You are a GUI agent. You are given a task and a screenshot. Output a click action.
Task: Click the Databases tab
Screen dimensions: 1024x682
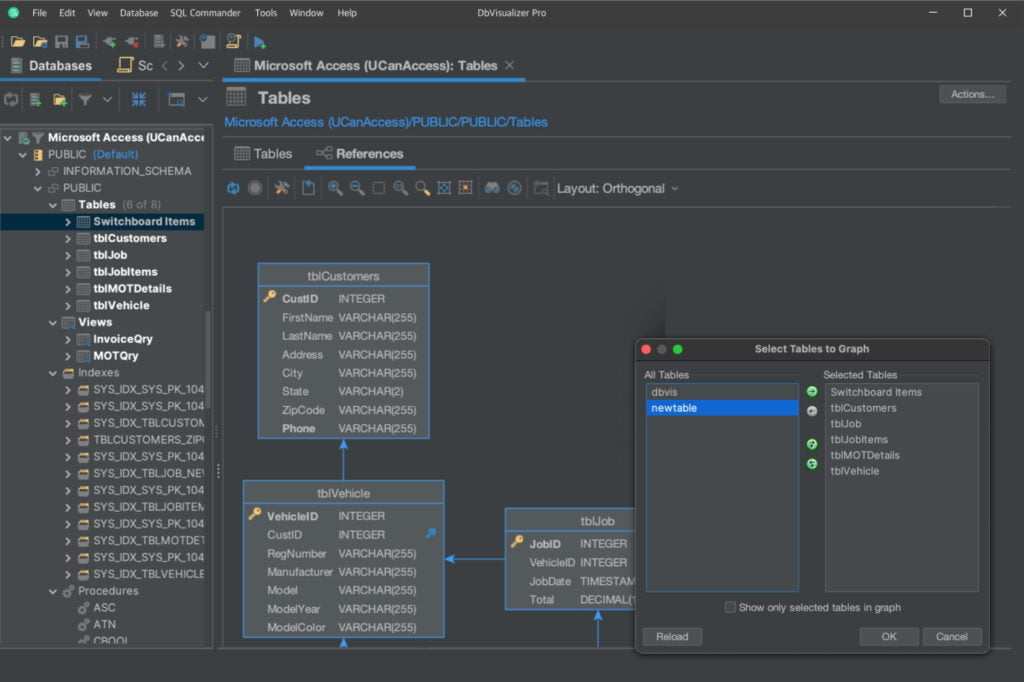coord(52,65)
